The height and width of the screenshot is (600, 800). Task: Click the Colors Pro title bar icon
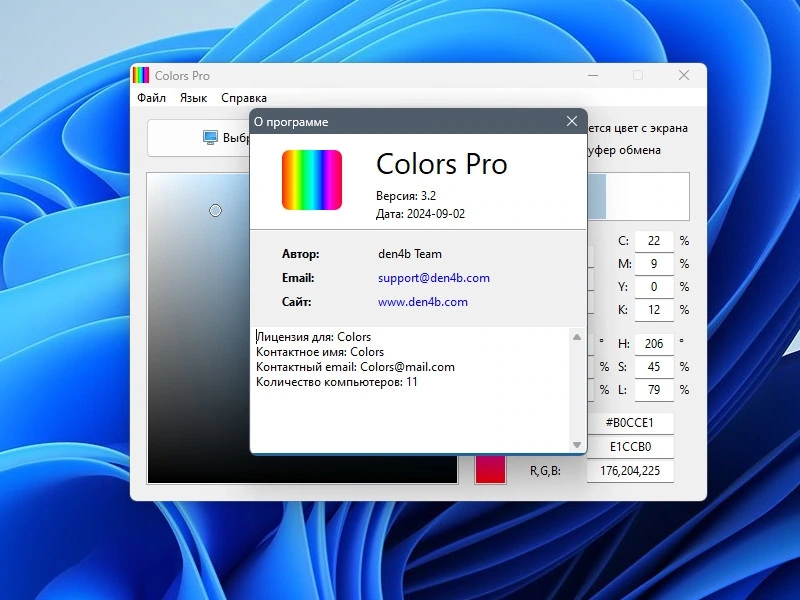click(141, 75)
